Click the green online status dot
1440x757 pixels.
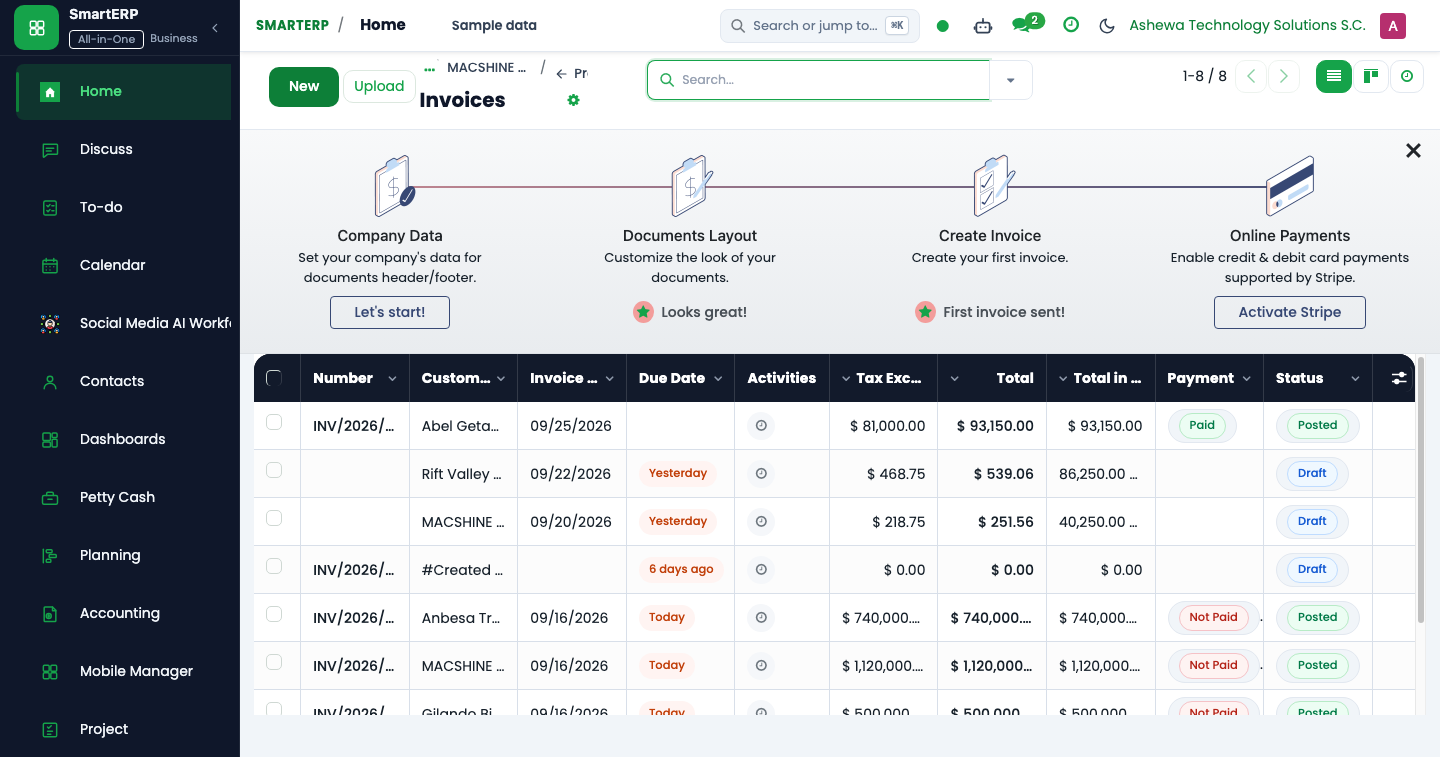[x=943, y=26]
